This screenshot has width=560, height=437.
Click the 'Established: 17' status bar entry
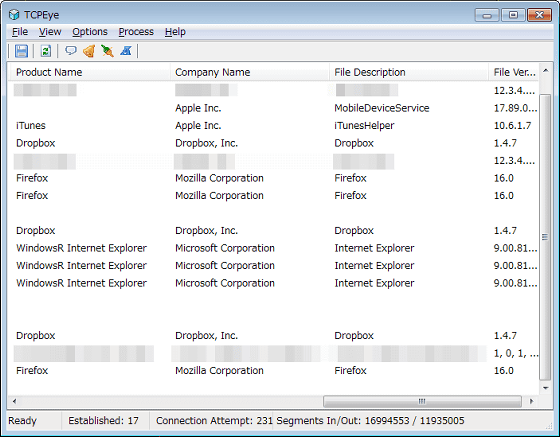click(x=103, y=421)
